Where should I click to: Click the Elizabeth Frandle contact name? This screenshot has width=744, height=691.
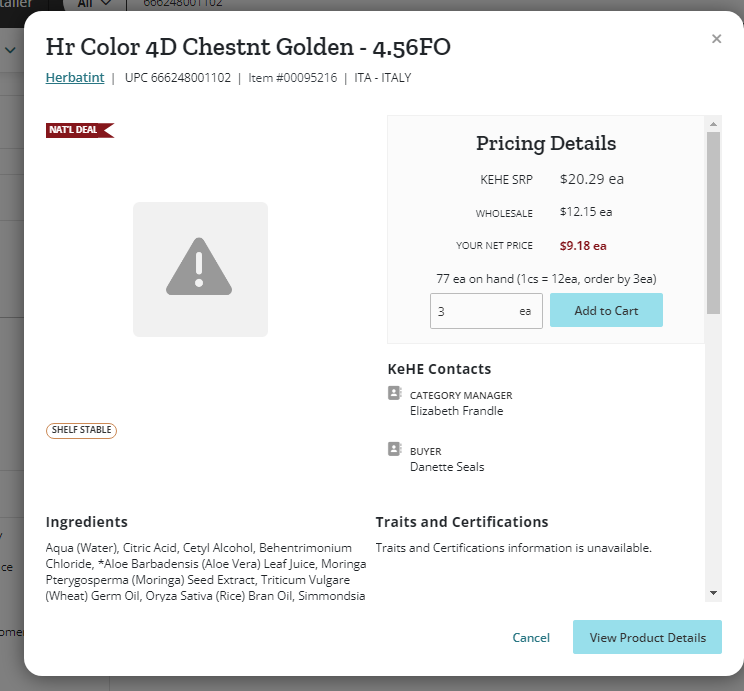tap(456, 411)
